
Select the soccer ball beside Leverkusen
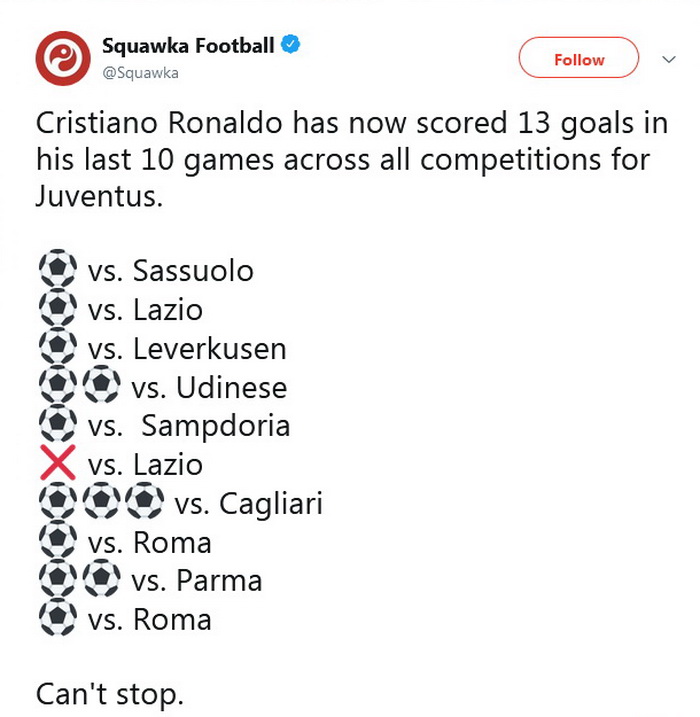click(x=56, y=348)
